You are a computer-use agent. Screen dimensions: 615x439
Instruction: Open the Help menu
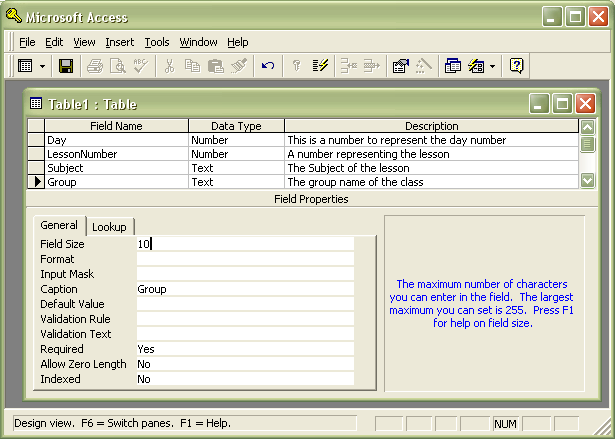[x=238, y=42]
